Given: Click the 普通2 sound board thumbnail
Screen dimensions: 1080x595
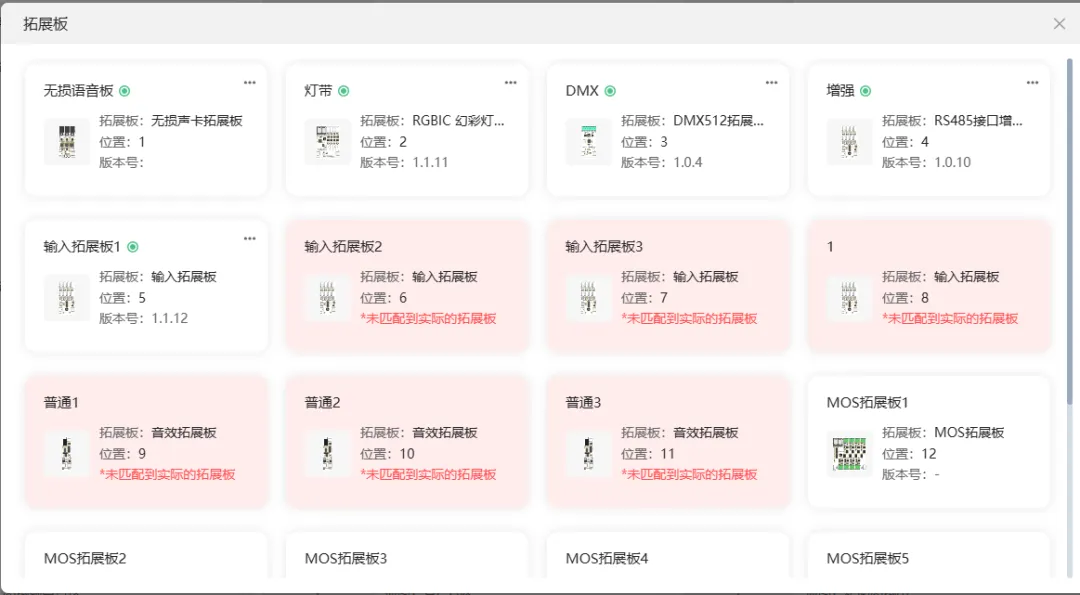Looking at the screenshot, I should 328,454.
